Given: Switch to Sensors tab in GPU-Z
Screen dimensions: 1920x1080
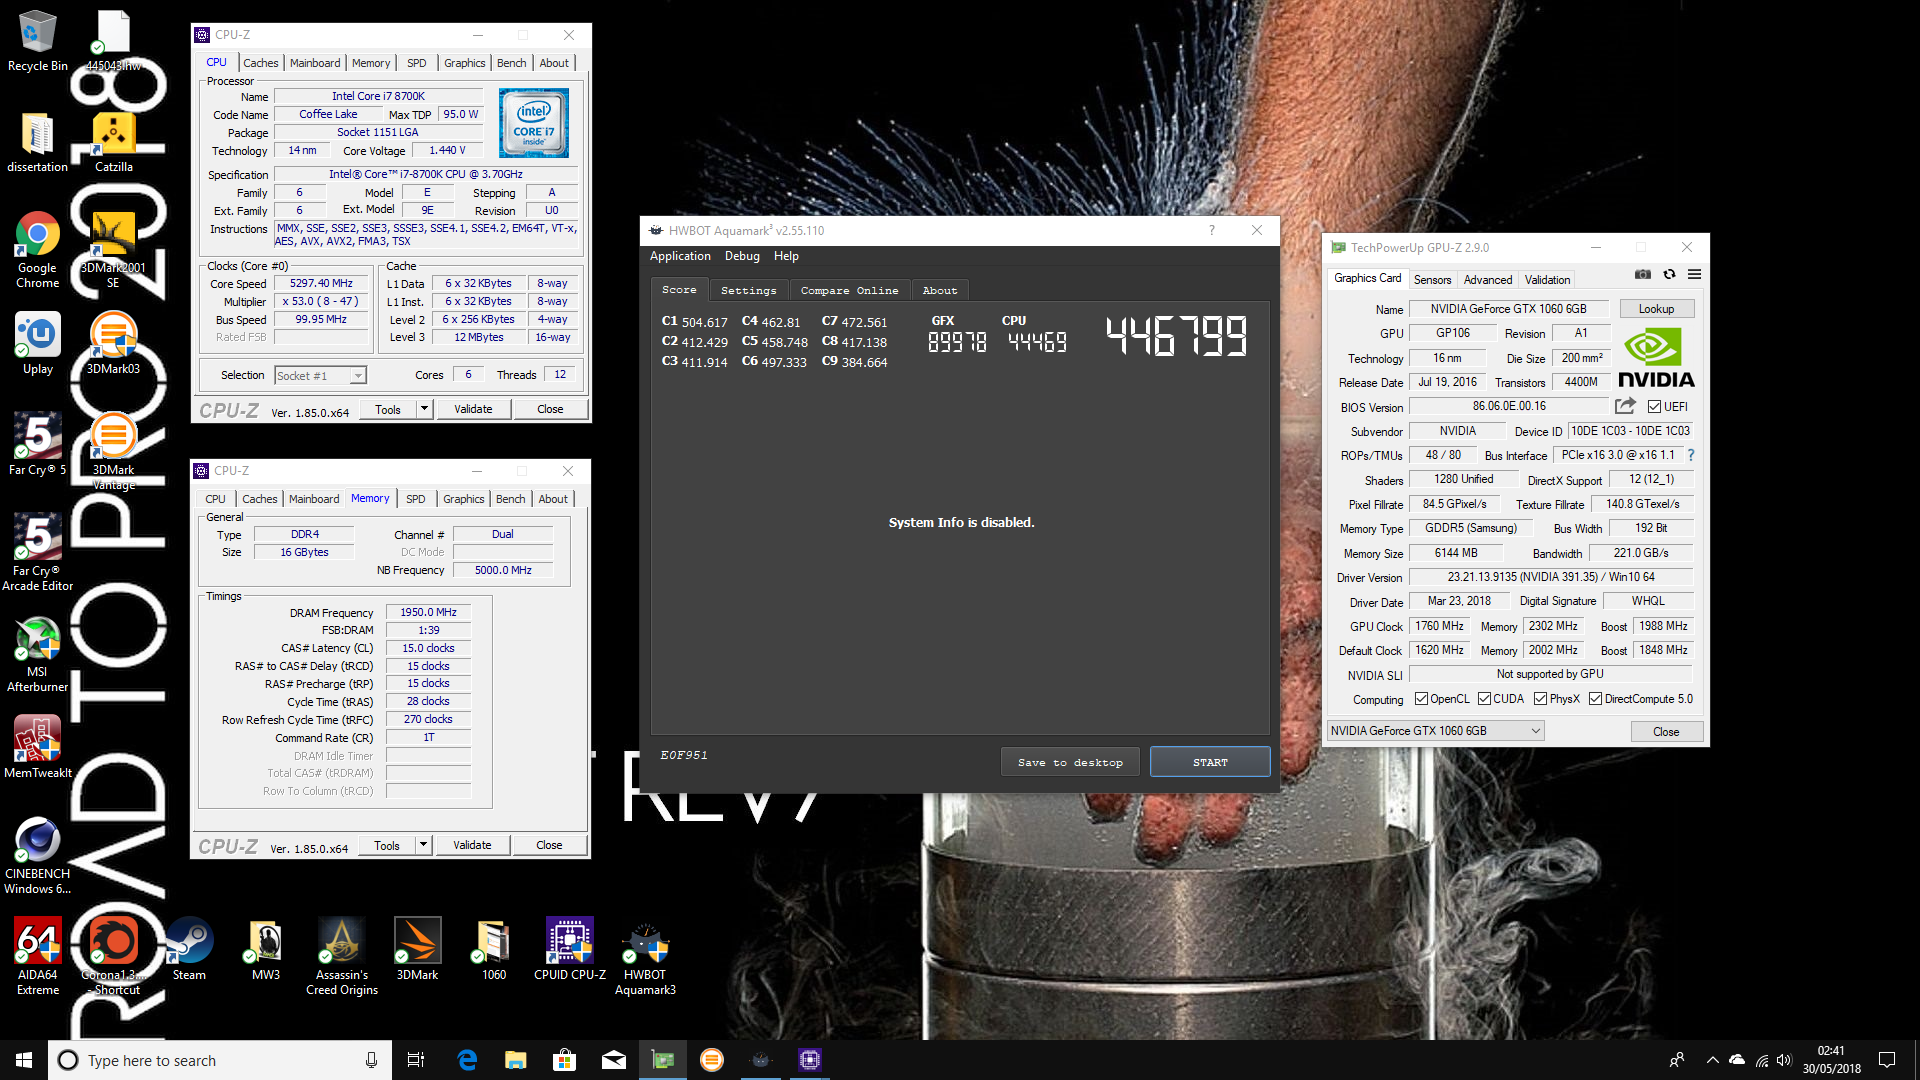Looking at the screenshot, I should [1432, 280].
